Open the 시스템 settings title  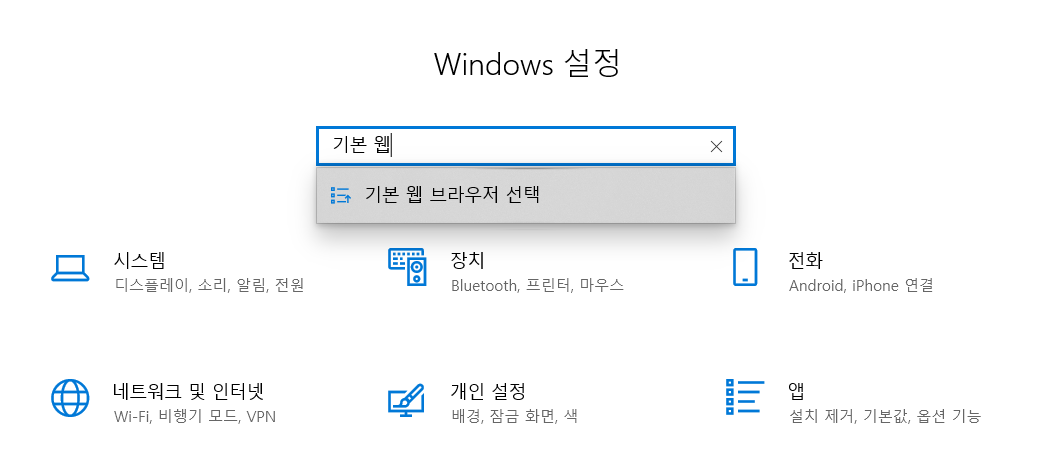coord(138,260)
